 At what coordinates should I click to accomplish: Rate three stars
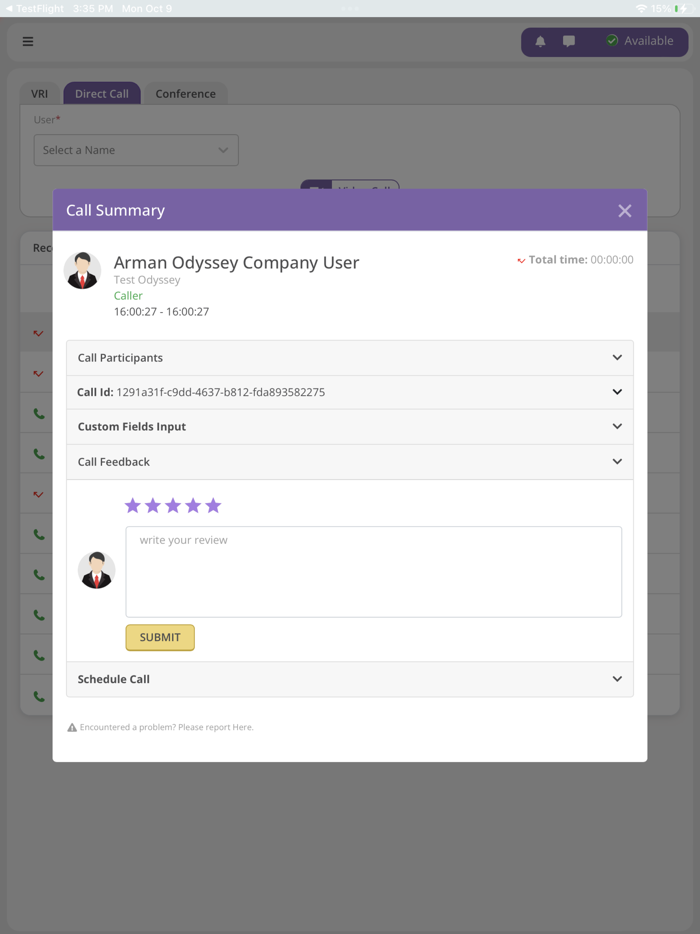[173, 506]
